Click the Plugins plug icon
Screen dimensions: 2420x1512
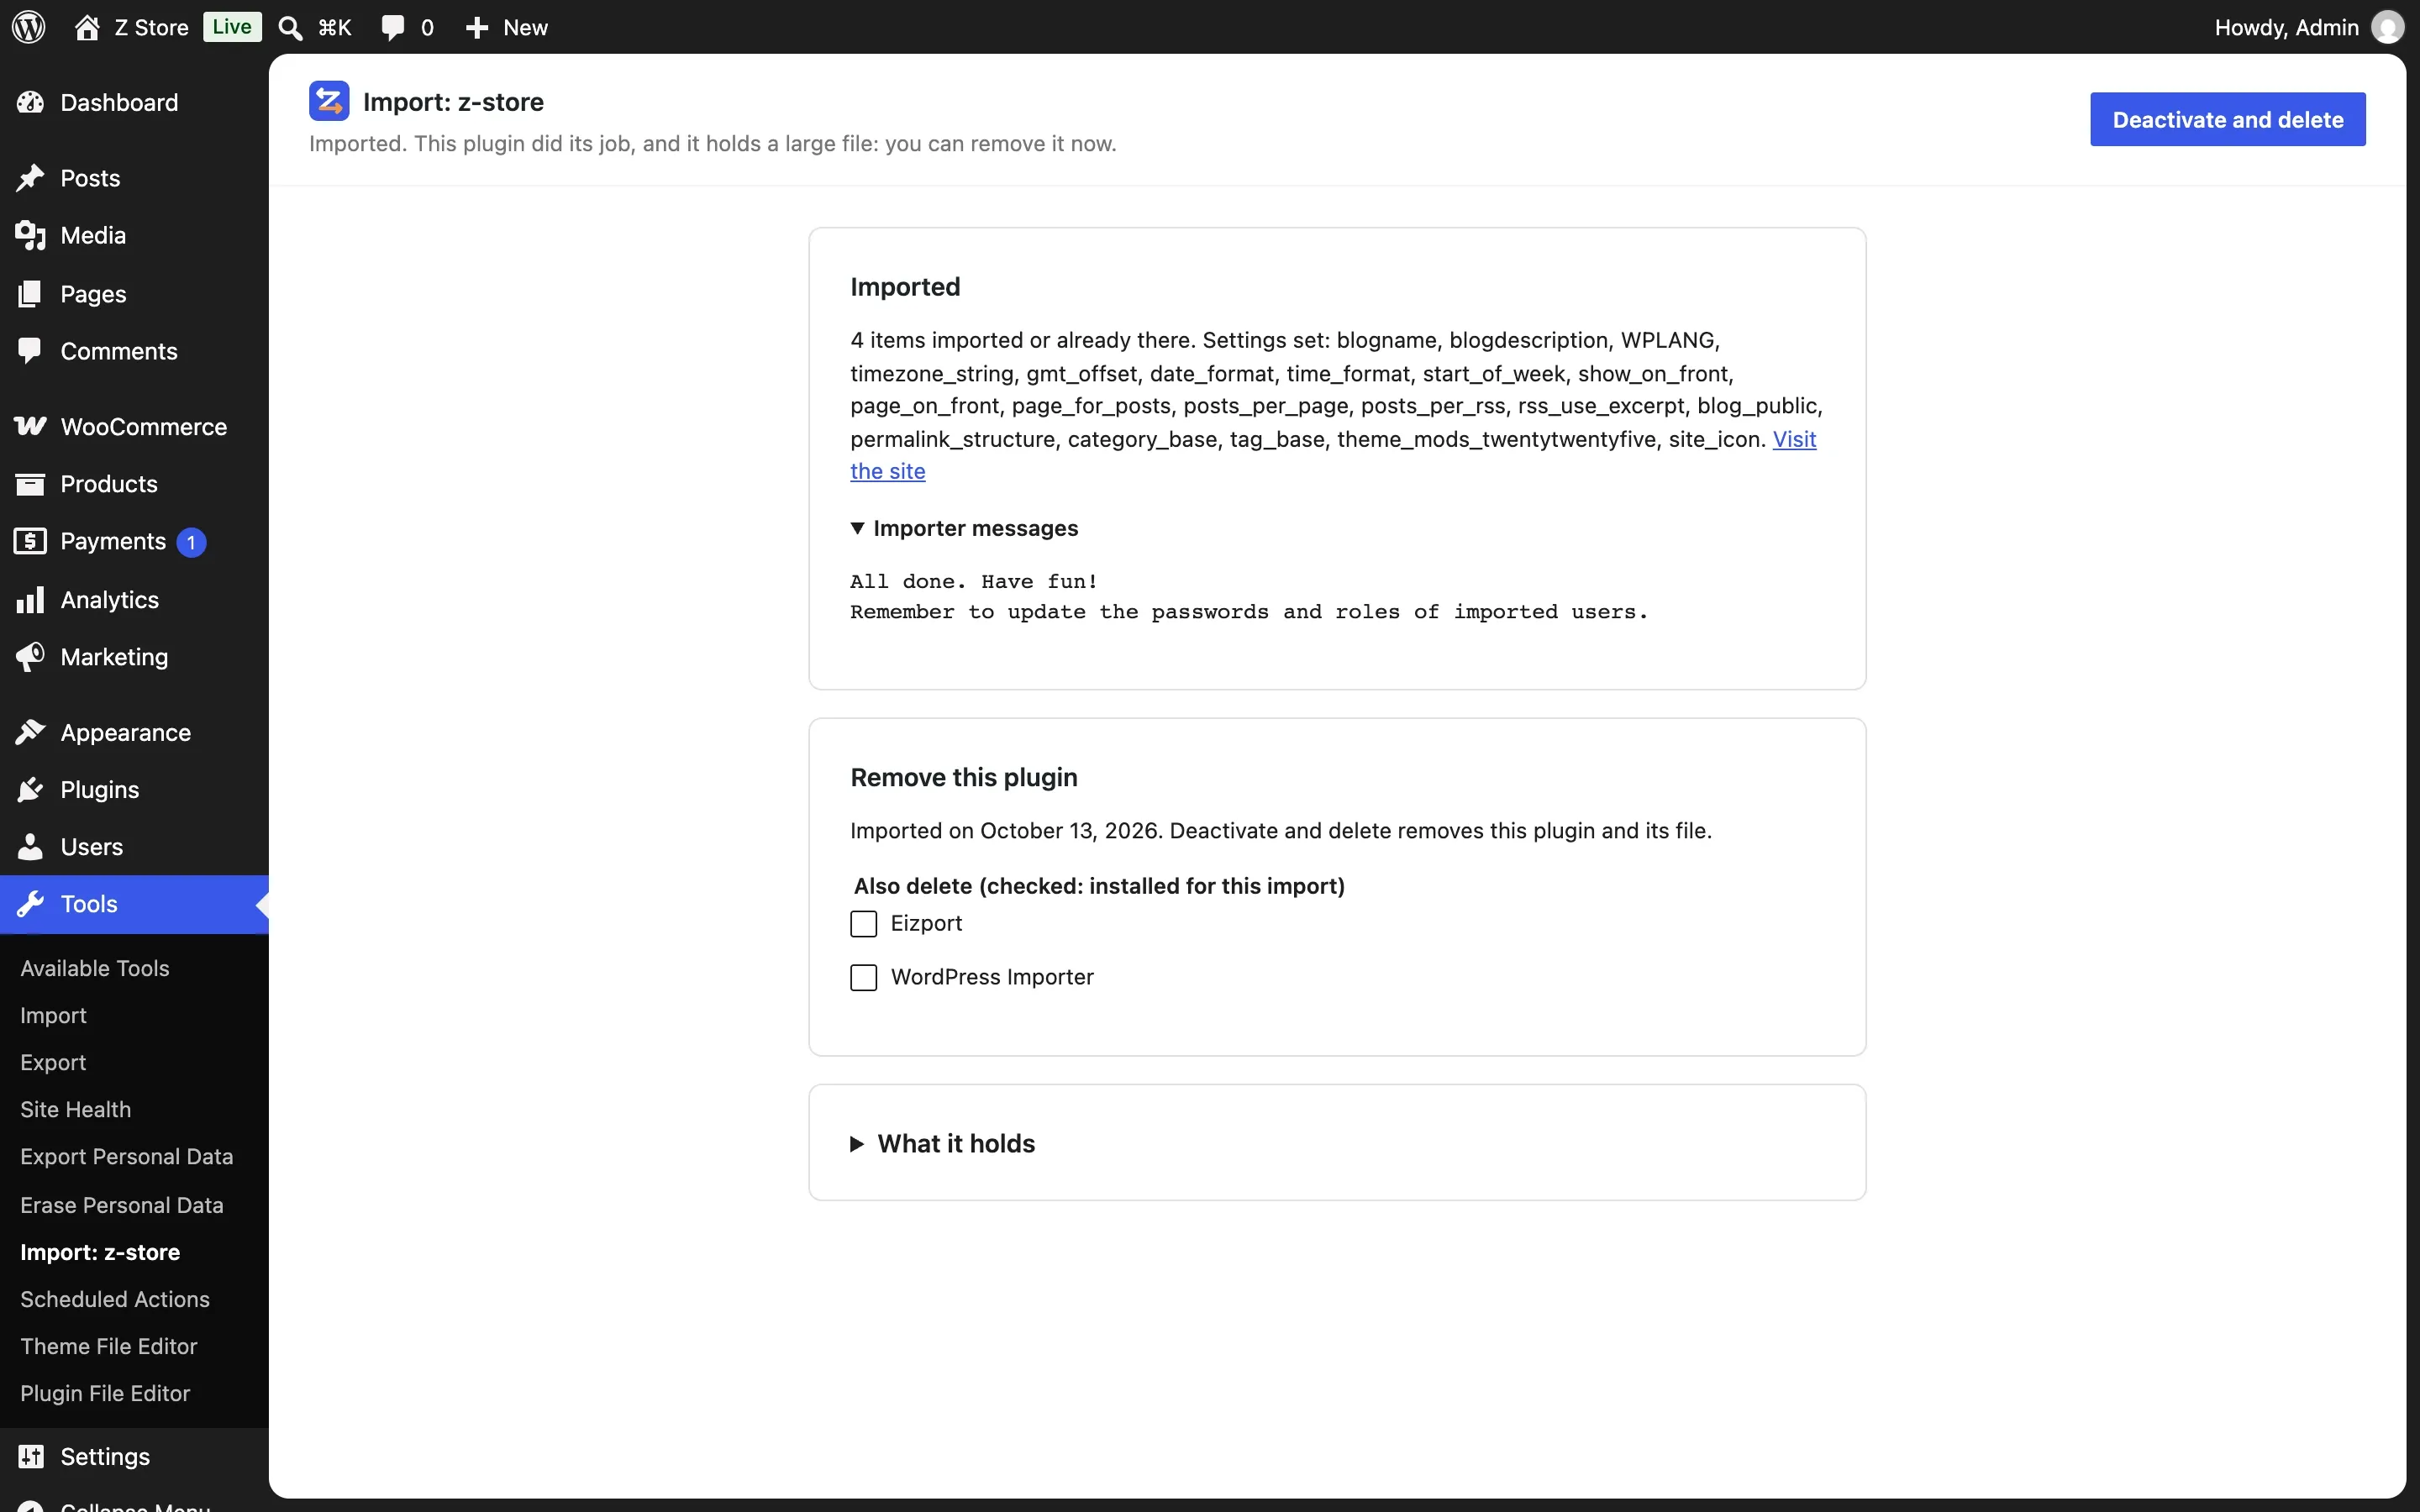click(30, 790)
